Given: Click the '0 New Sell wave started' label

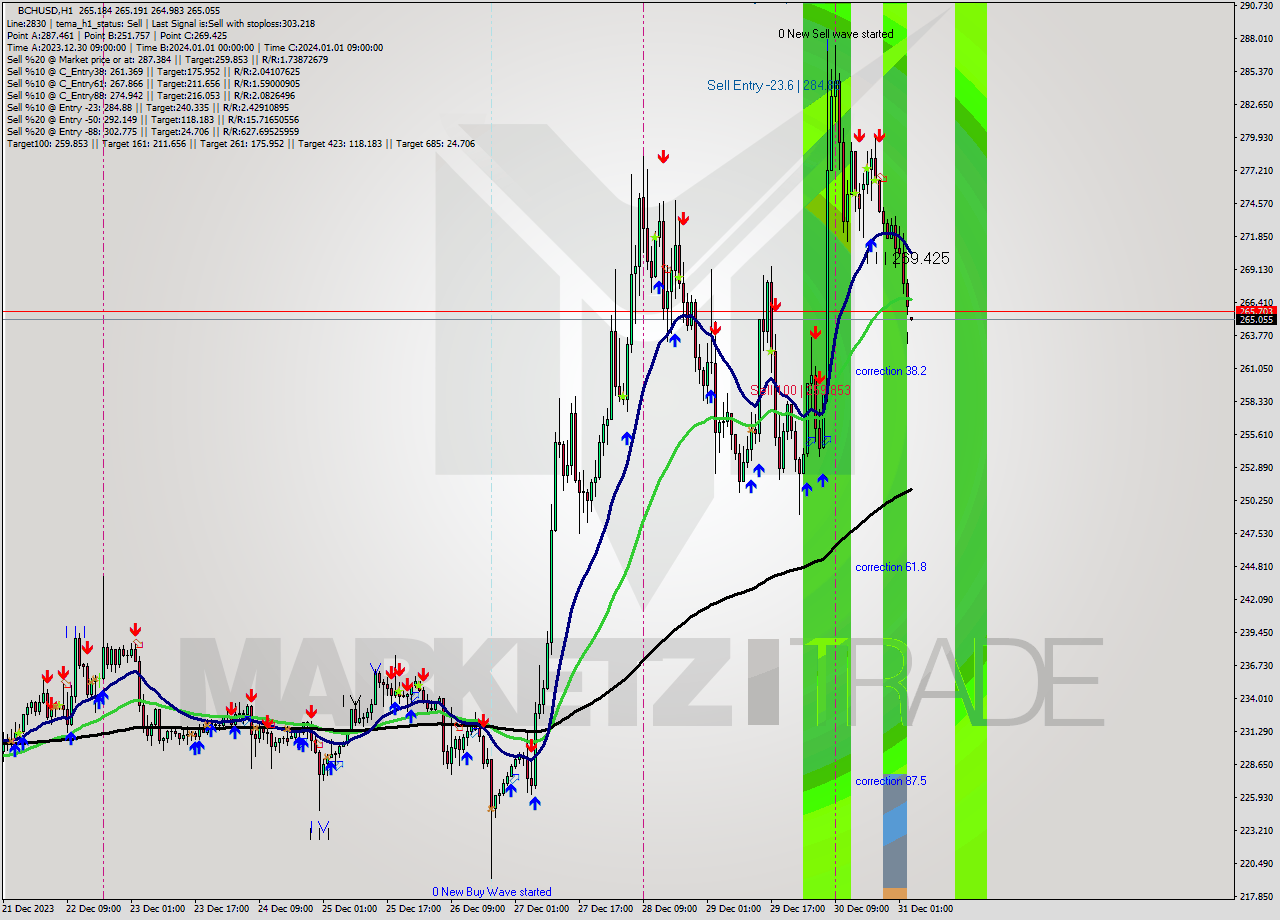Looking at the screenshot, I should pyautogui.click(x=836, y=34).
